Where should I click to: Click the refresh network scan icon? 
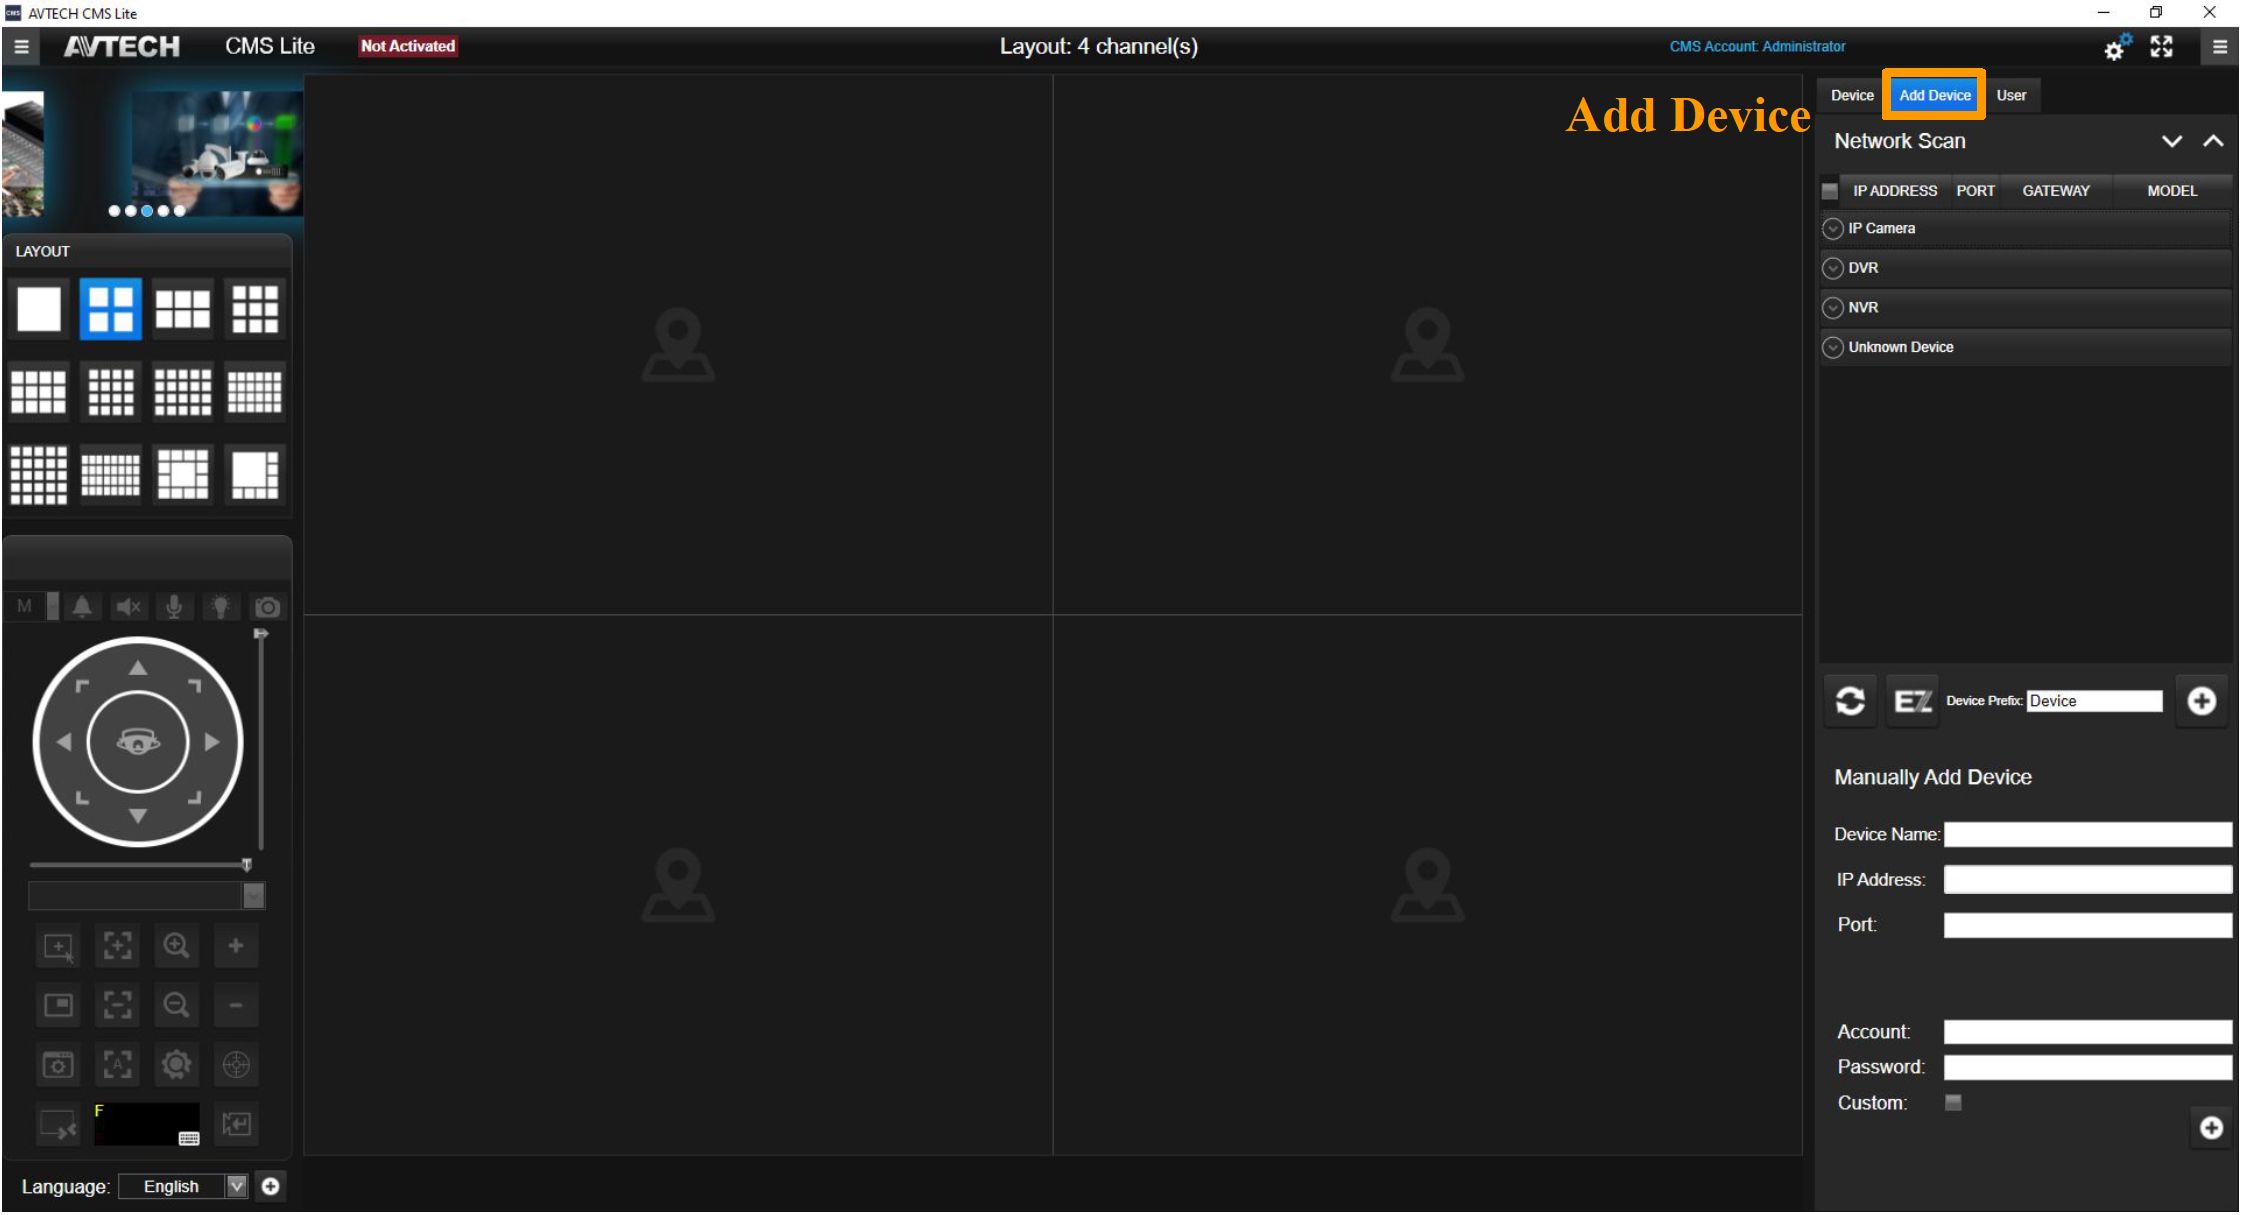point(1850,701)
